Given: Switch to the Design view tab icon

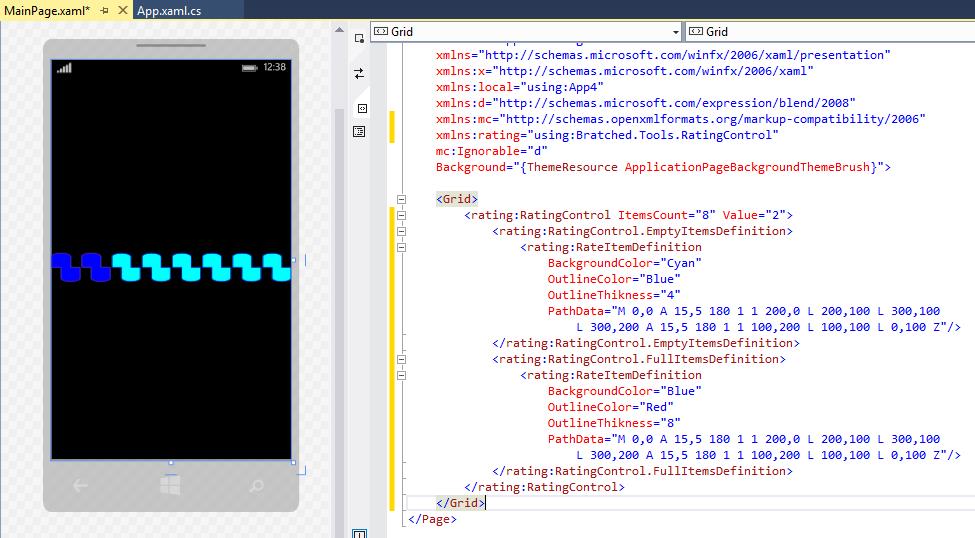Looking at the screenshot, I should click(359, 39).
